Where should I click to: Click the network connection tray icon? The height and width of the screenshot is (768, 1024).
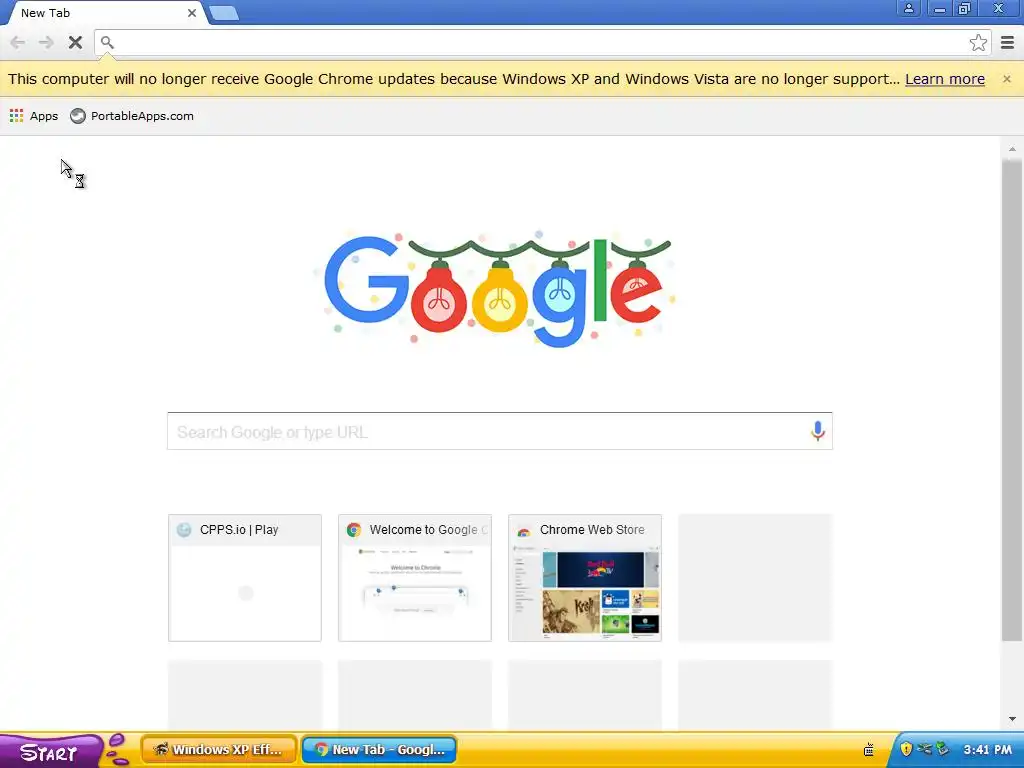click(924, 749)
